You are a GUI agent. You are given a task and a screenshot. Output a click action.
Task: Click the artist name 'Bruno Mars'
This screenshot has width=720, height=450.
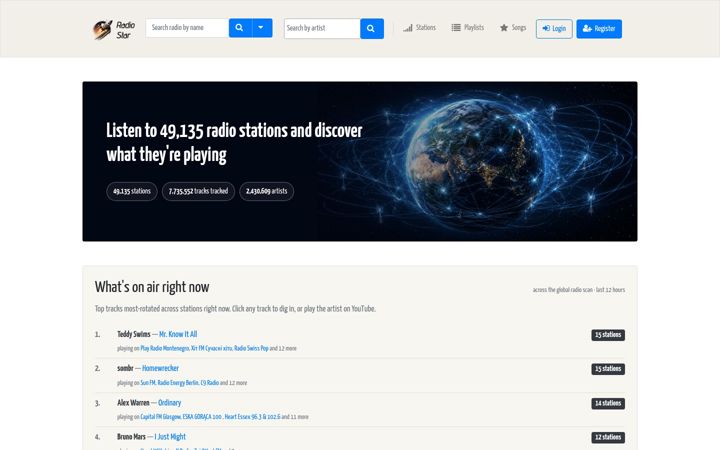click(131, 437)
